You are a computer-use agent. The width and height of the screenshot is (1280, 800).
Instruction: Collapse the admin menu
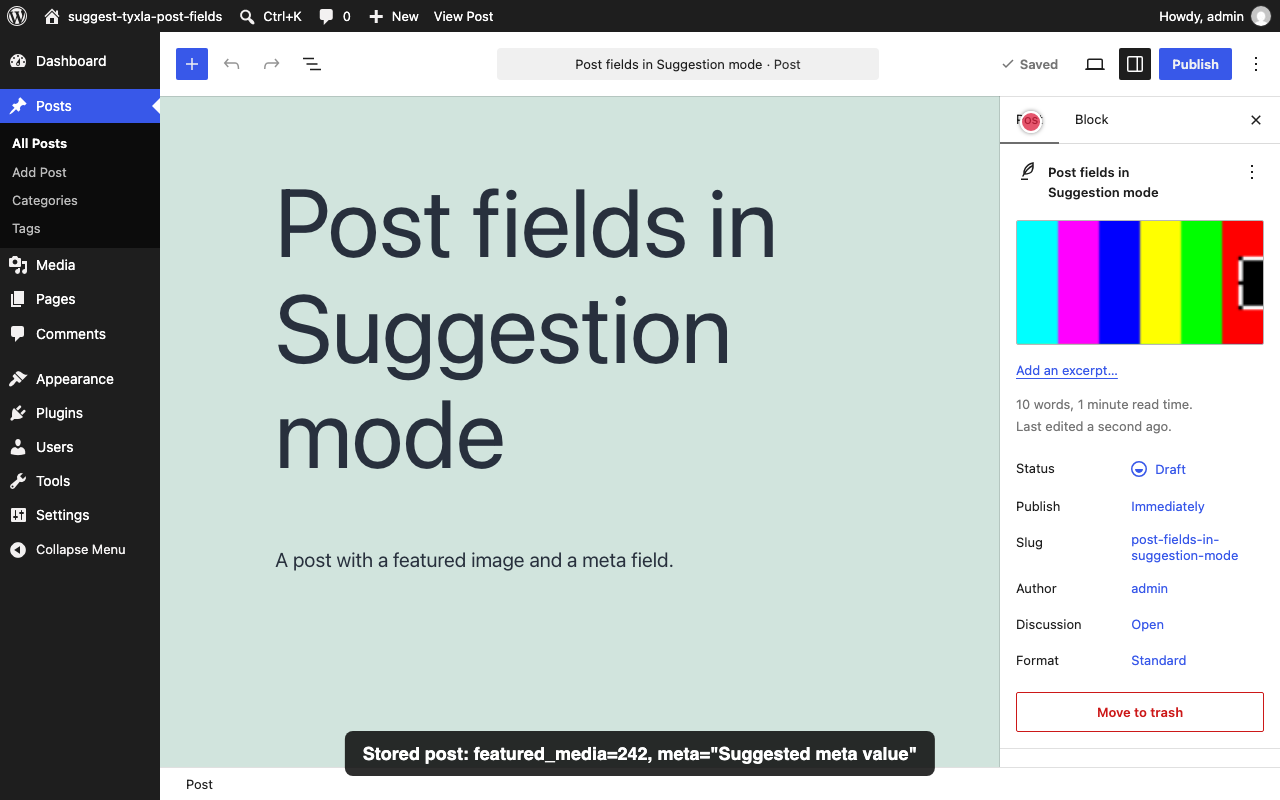tap(80, 549)
